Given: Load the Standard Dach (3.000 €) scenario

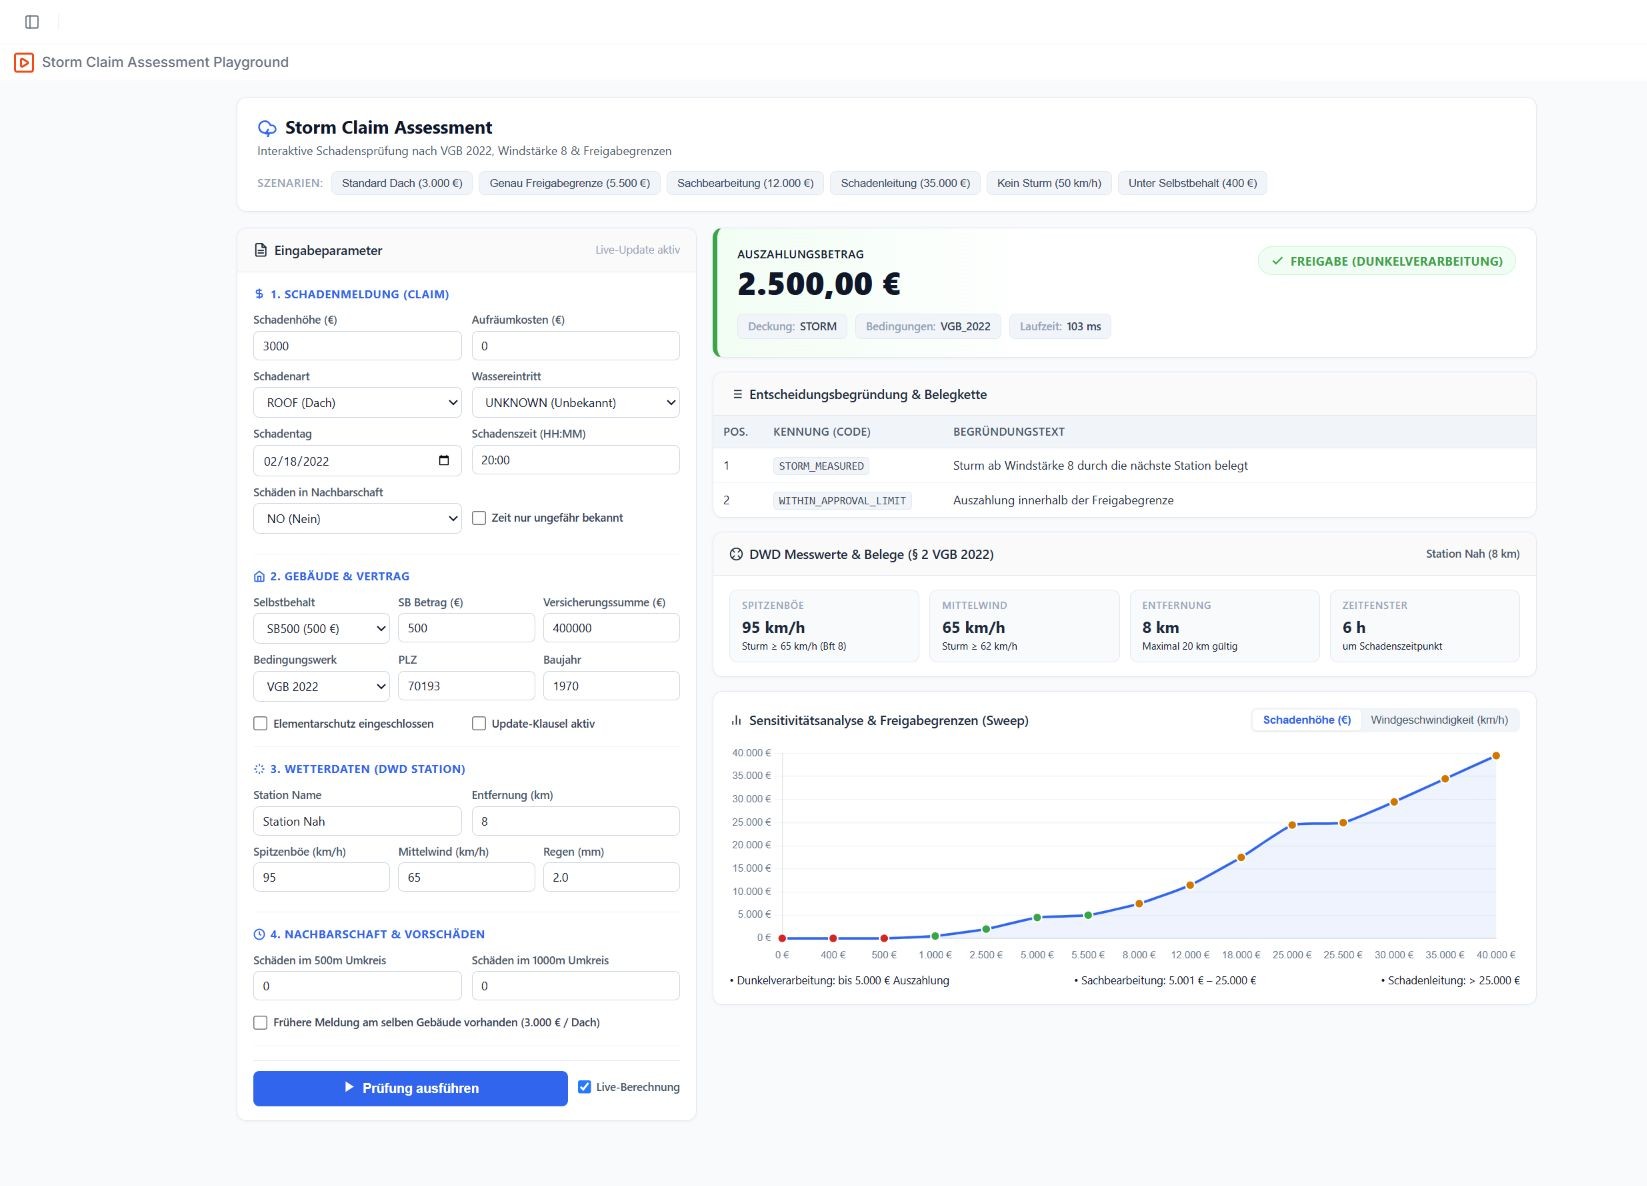Looking at the screenshot, I should pyautogui.click(x=402, y=183).
